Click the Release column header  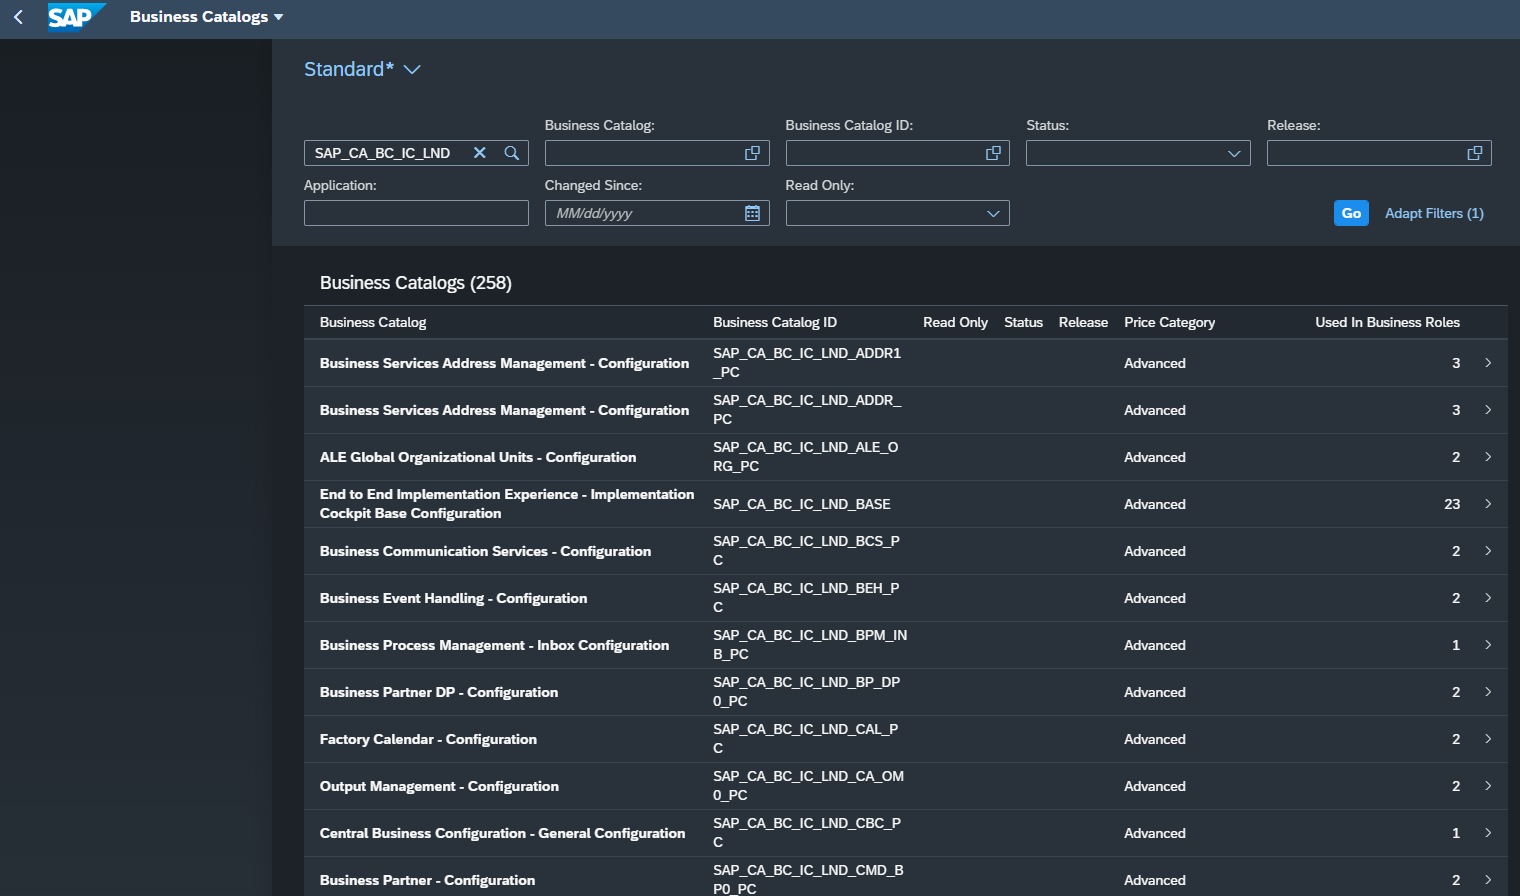click(1083, 322)
